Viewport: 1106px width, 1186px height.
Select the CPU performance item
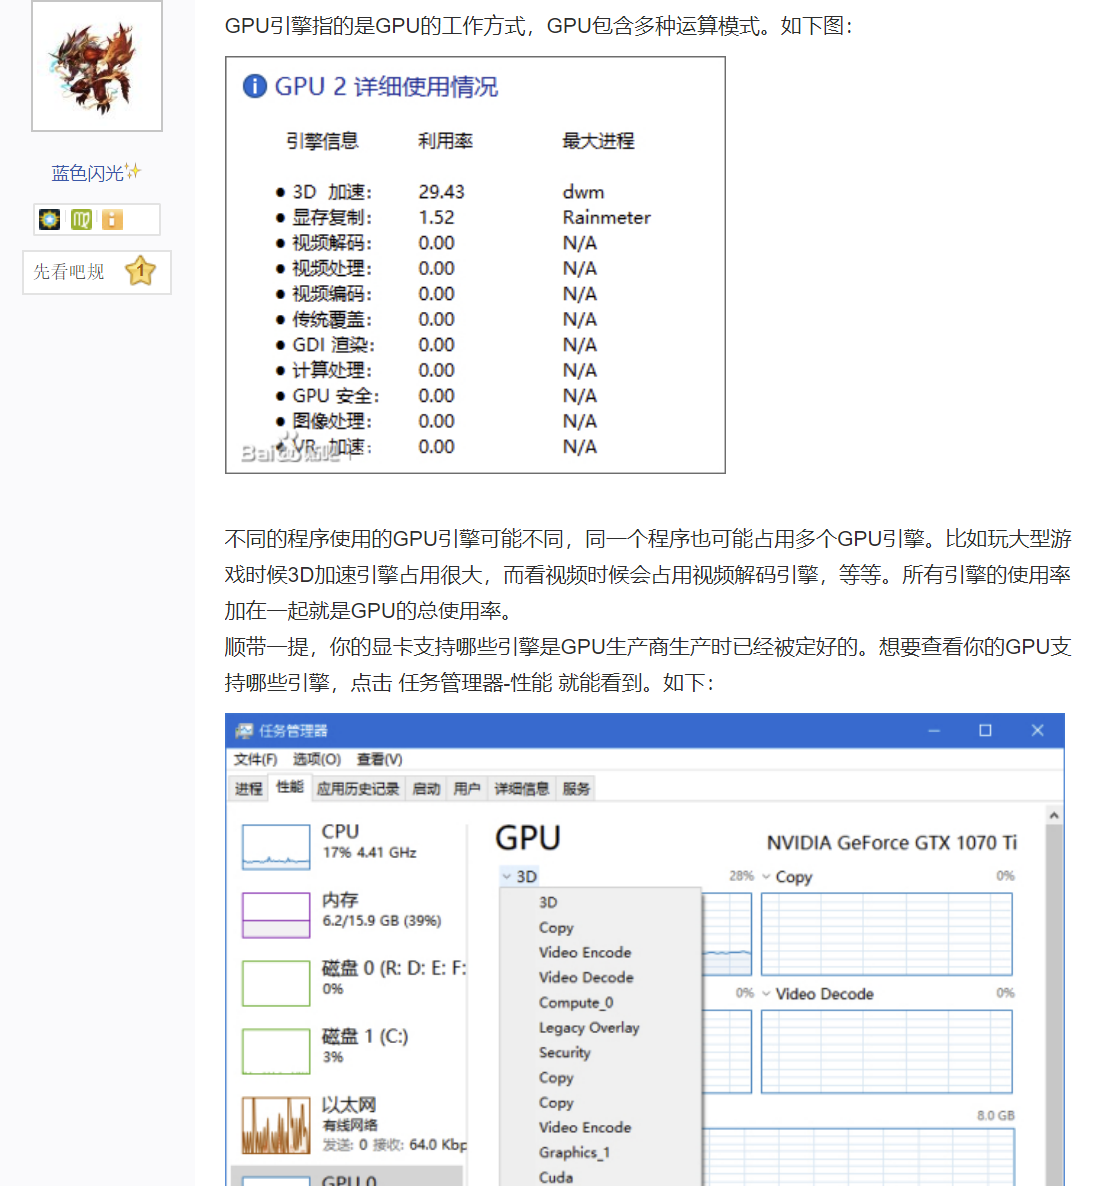(350, 846)
